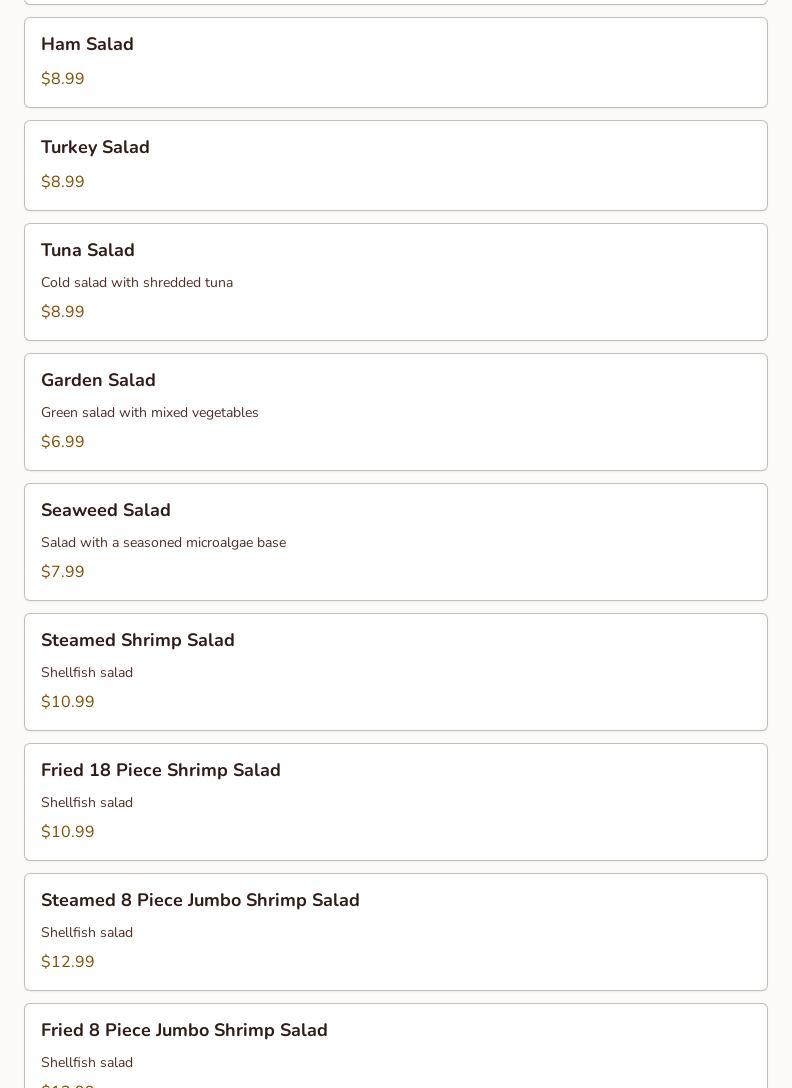Click the $6.99 Garden Salad price
Screen dimensions: 792x1088
click(63, 442)
